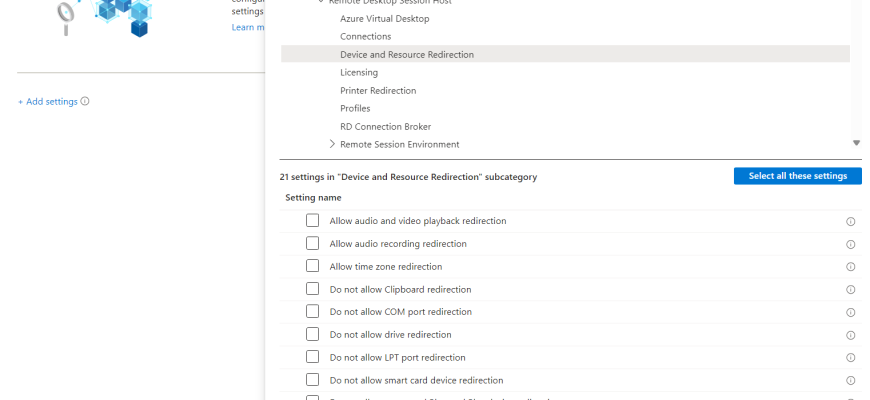The height and width of the screenshot is (400, 870).
Task: Toggle Do not allow smart card device redirection
Action: (313, 380)
